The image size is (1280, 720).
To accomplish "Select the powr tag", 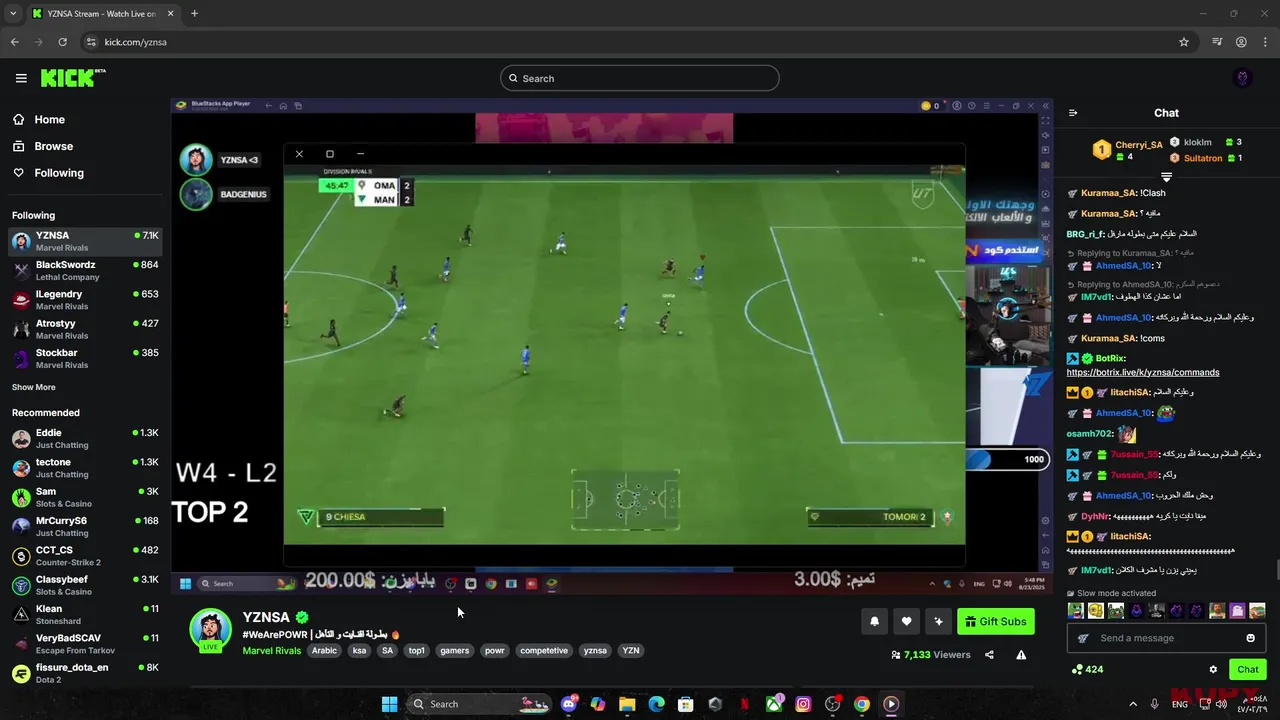I will 494,651.
